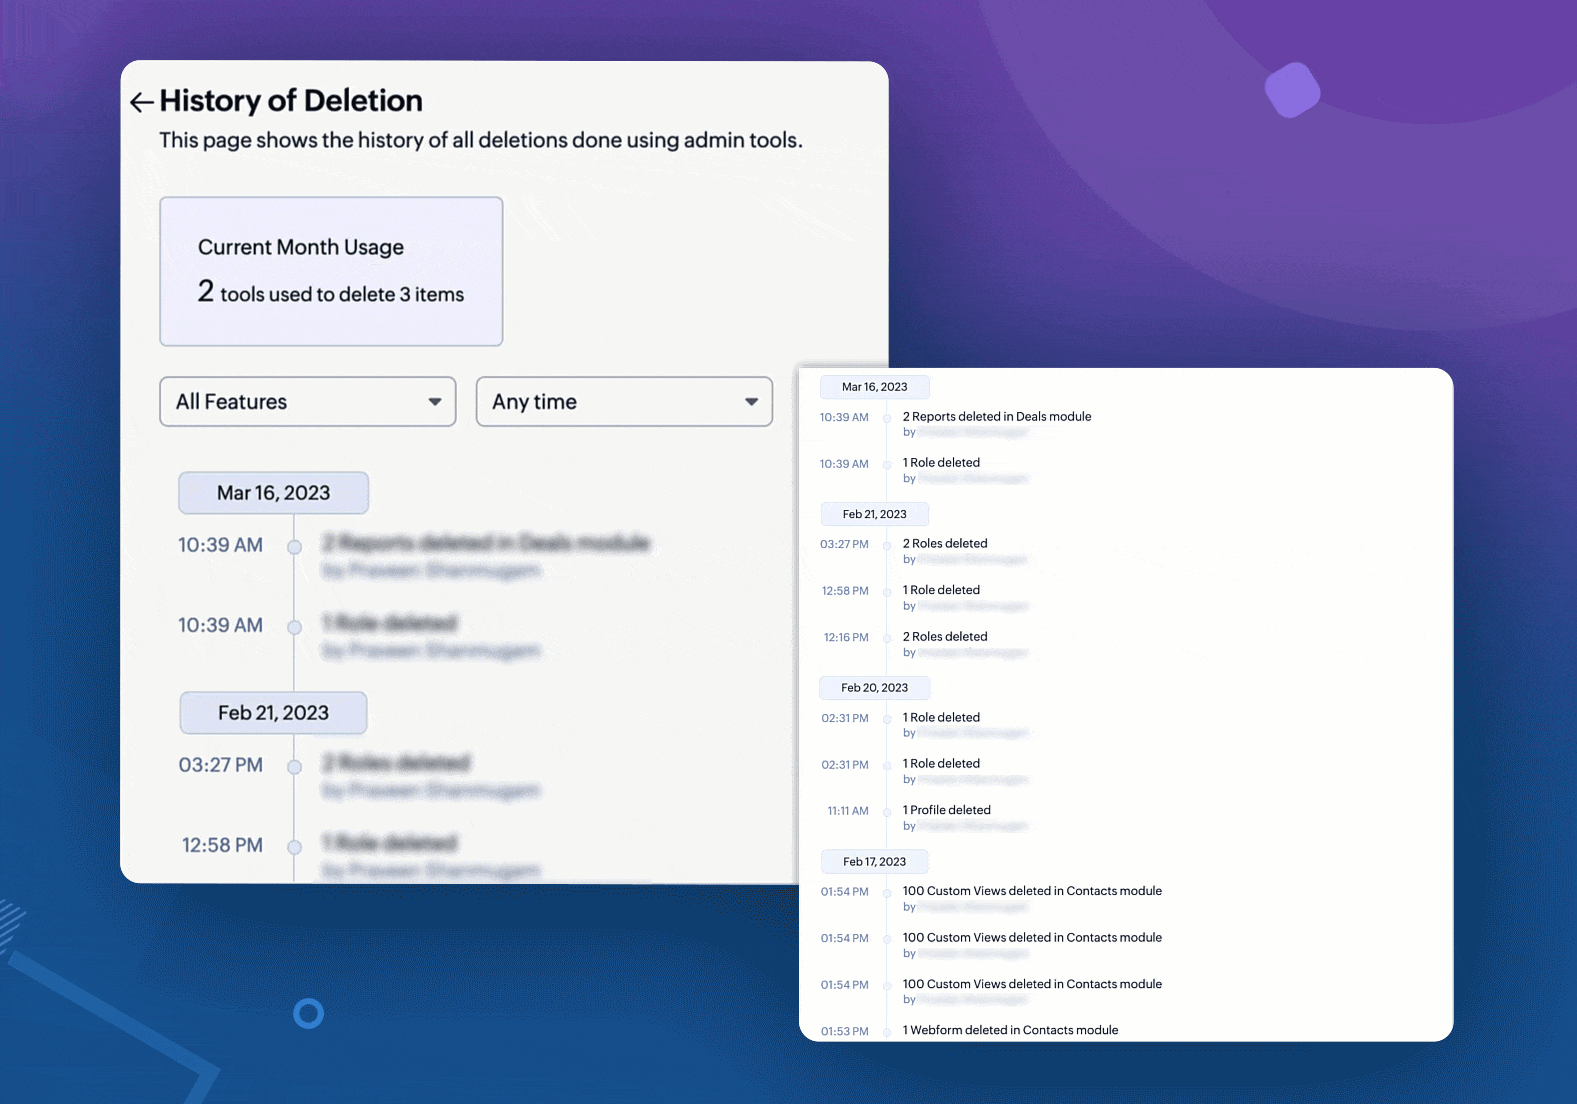Click '2 Roles deleted' entry at 12:16 PM
The image size is (1577, 1104).
945,637
